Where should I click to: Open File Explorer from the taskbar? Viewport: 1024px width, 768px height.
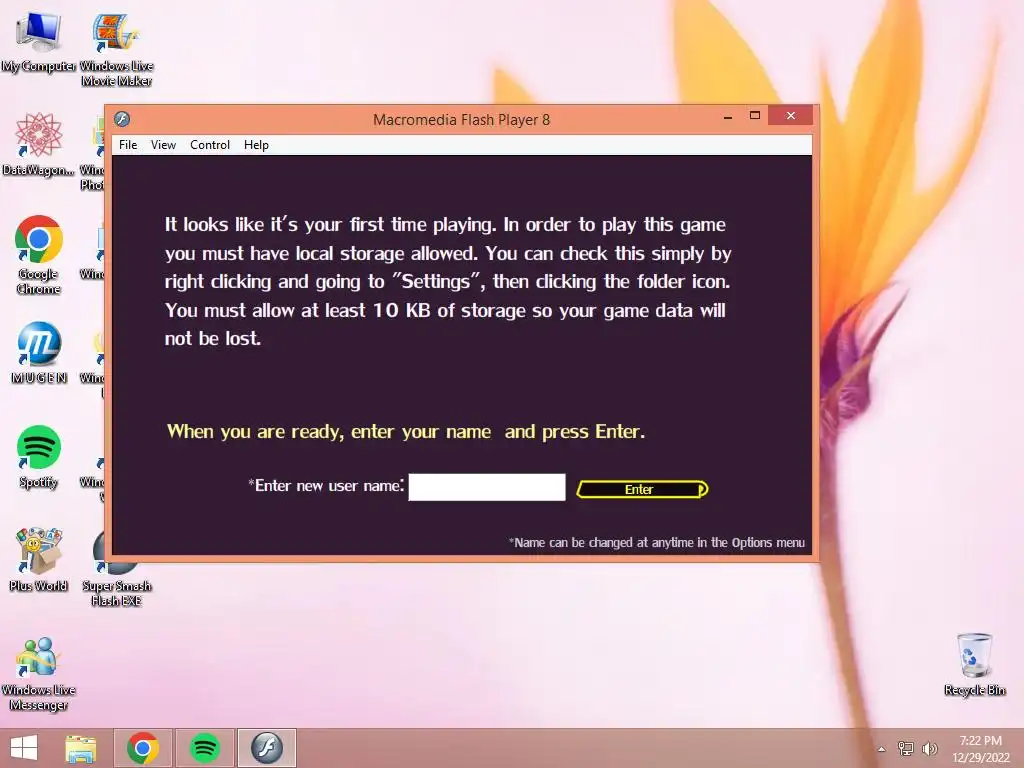(81, 748)
